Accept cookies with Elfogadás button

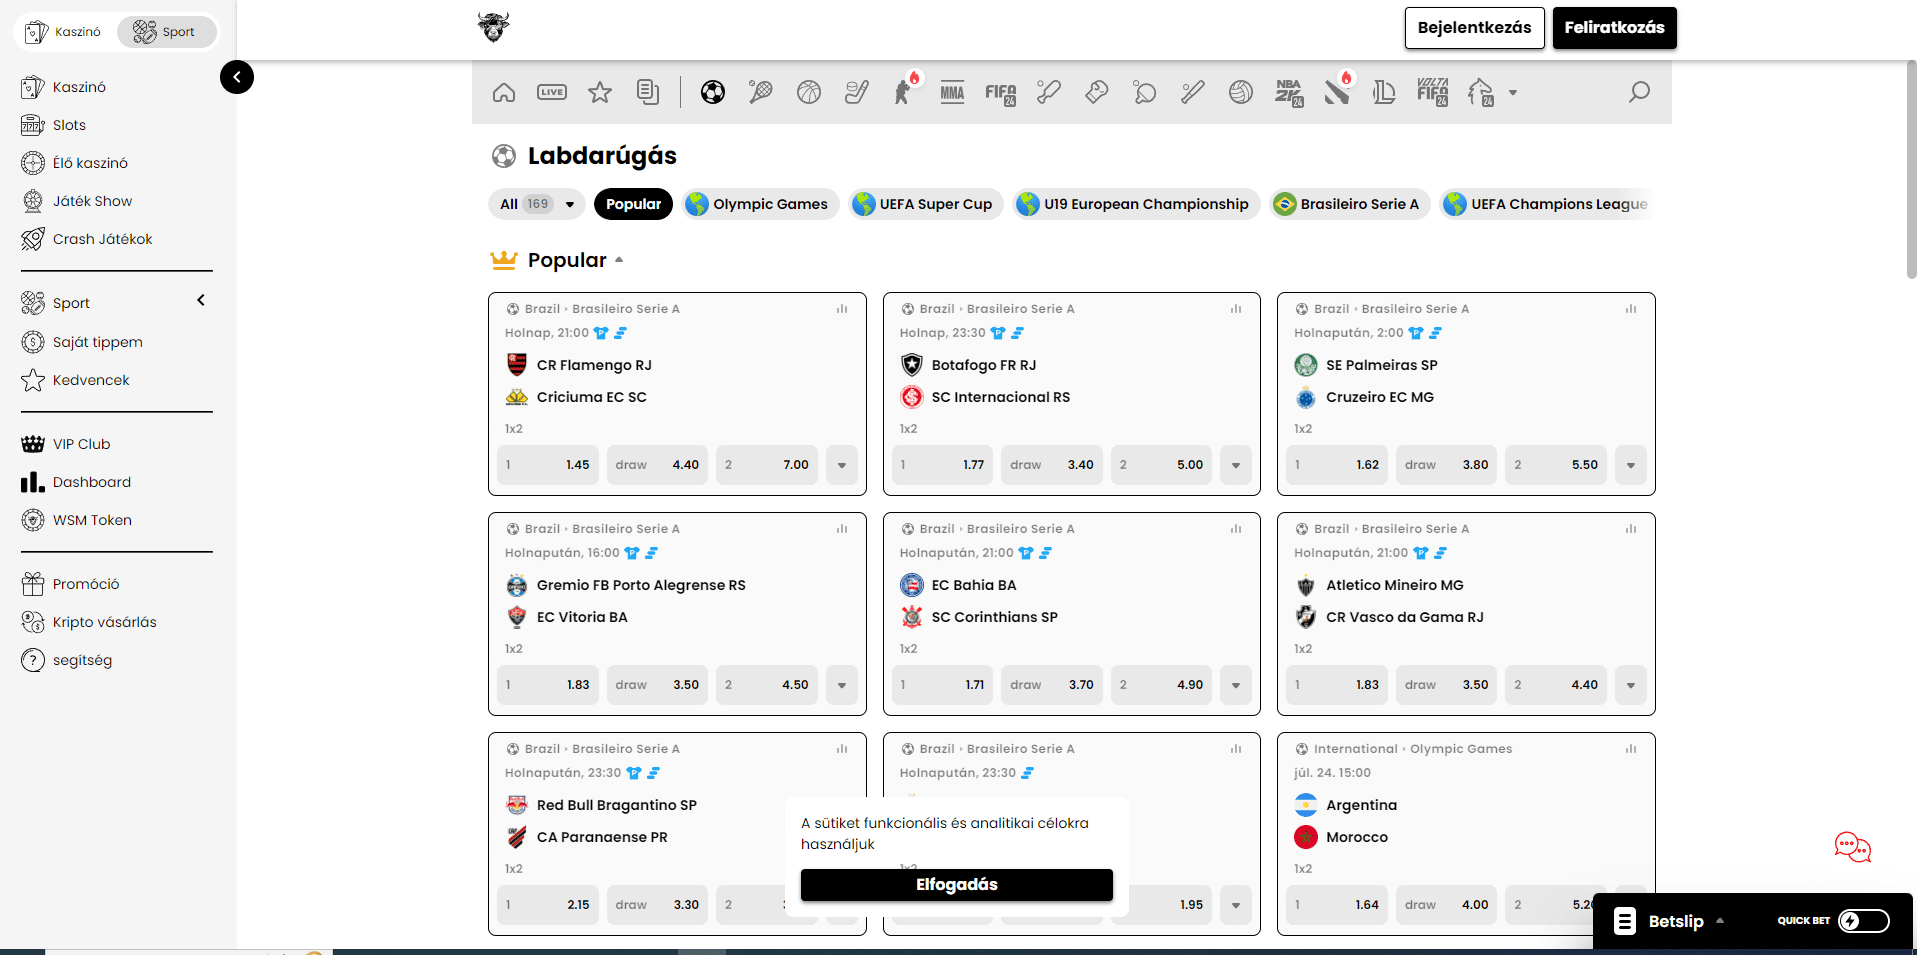pos(956,885)
